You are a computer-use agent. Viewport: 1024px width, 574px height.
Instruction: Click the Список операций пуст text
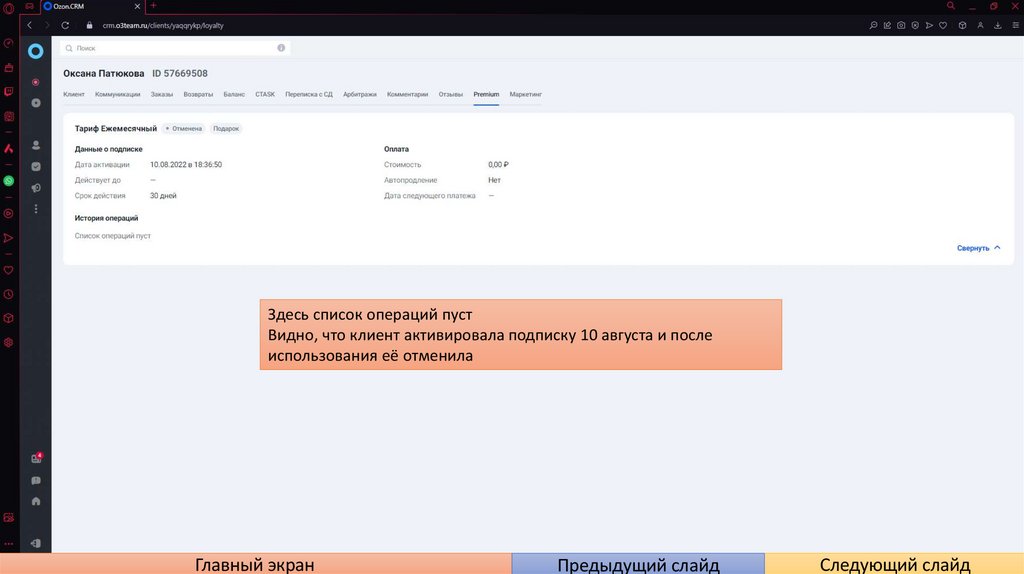112,236
